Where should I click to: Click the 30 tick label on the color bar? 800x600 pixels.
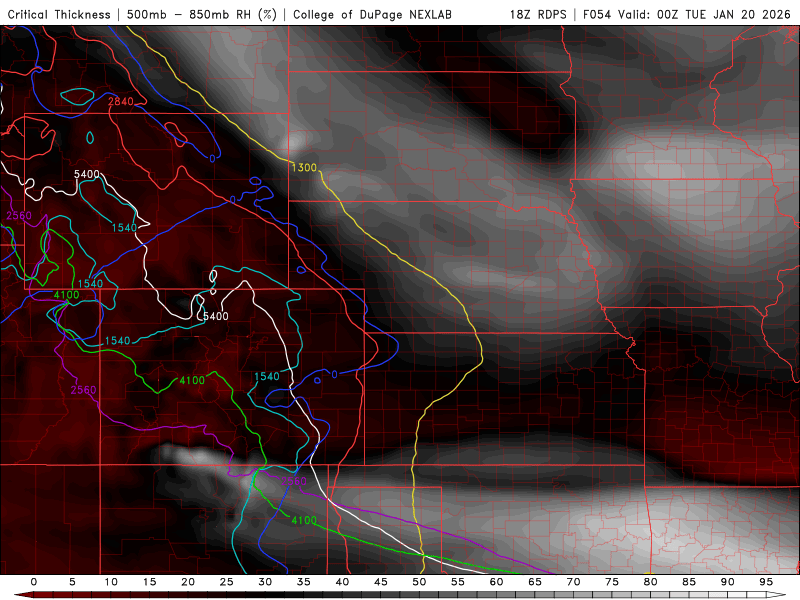265,582
